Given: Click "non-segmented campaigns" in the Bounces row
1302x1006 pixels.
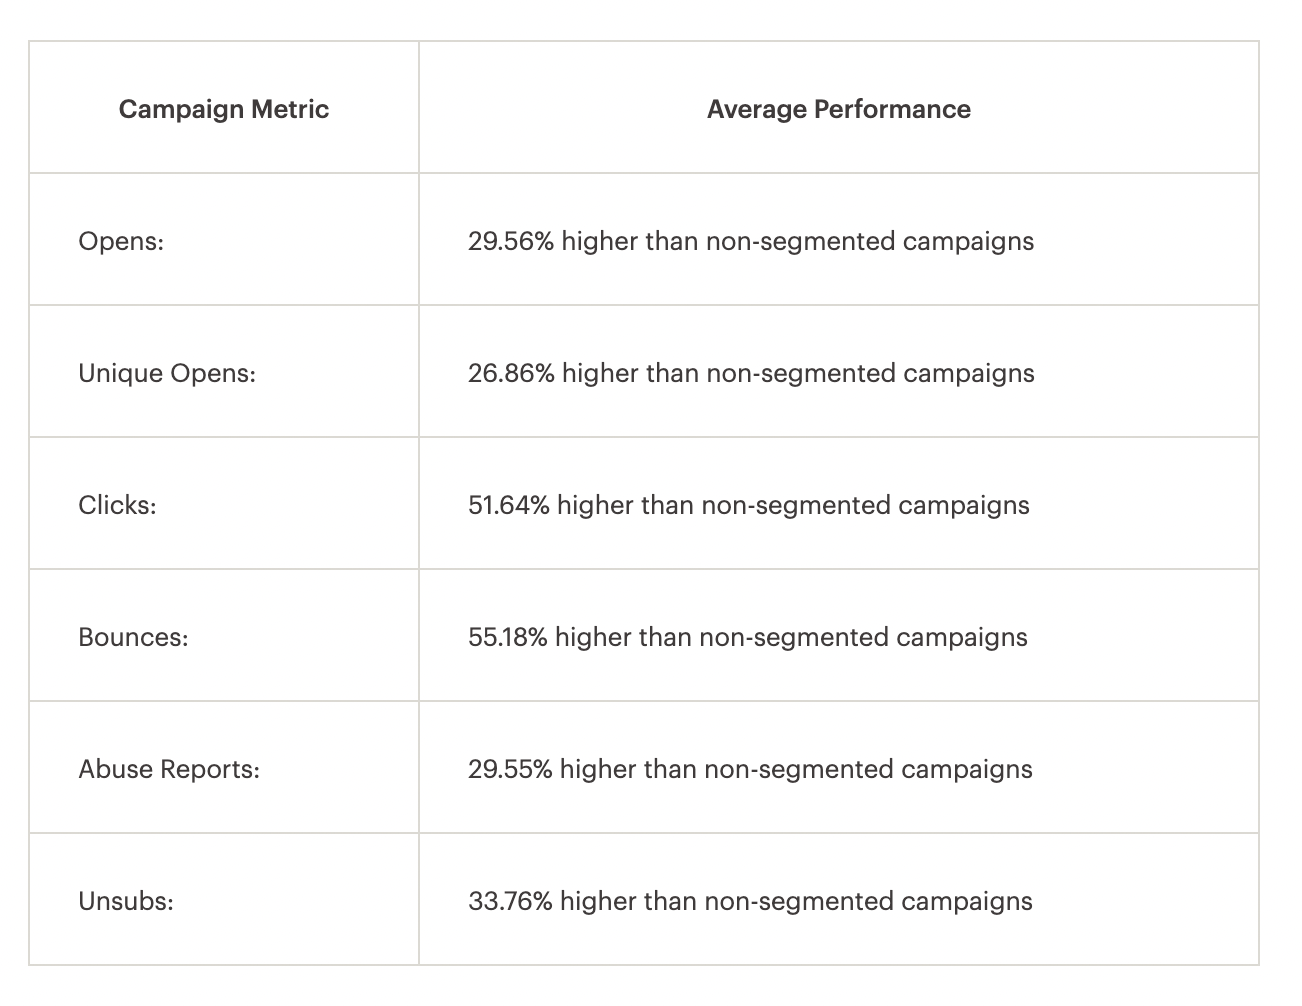Looking at the screenshot, I should pyautogui.click(x=863, y=637).
